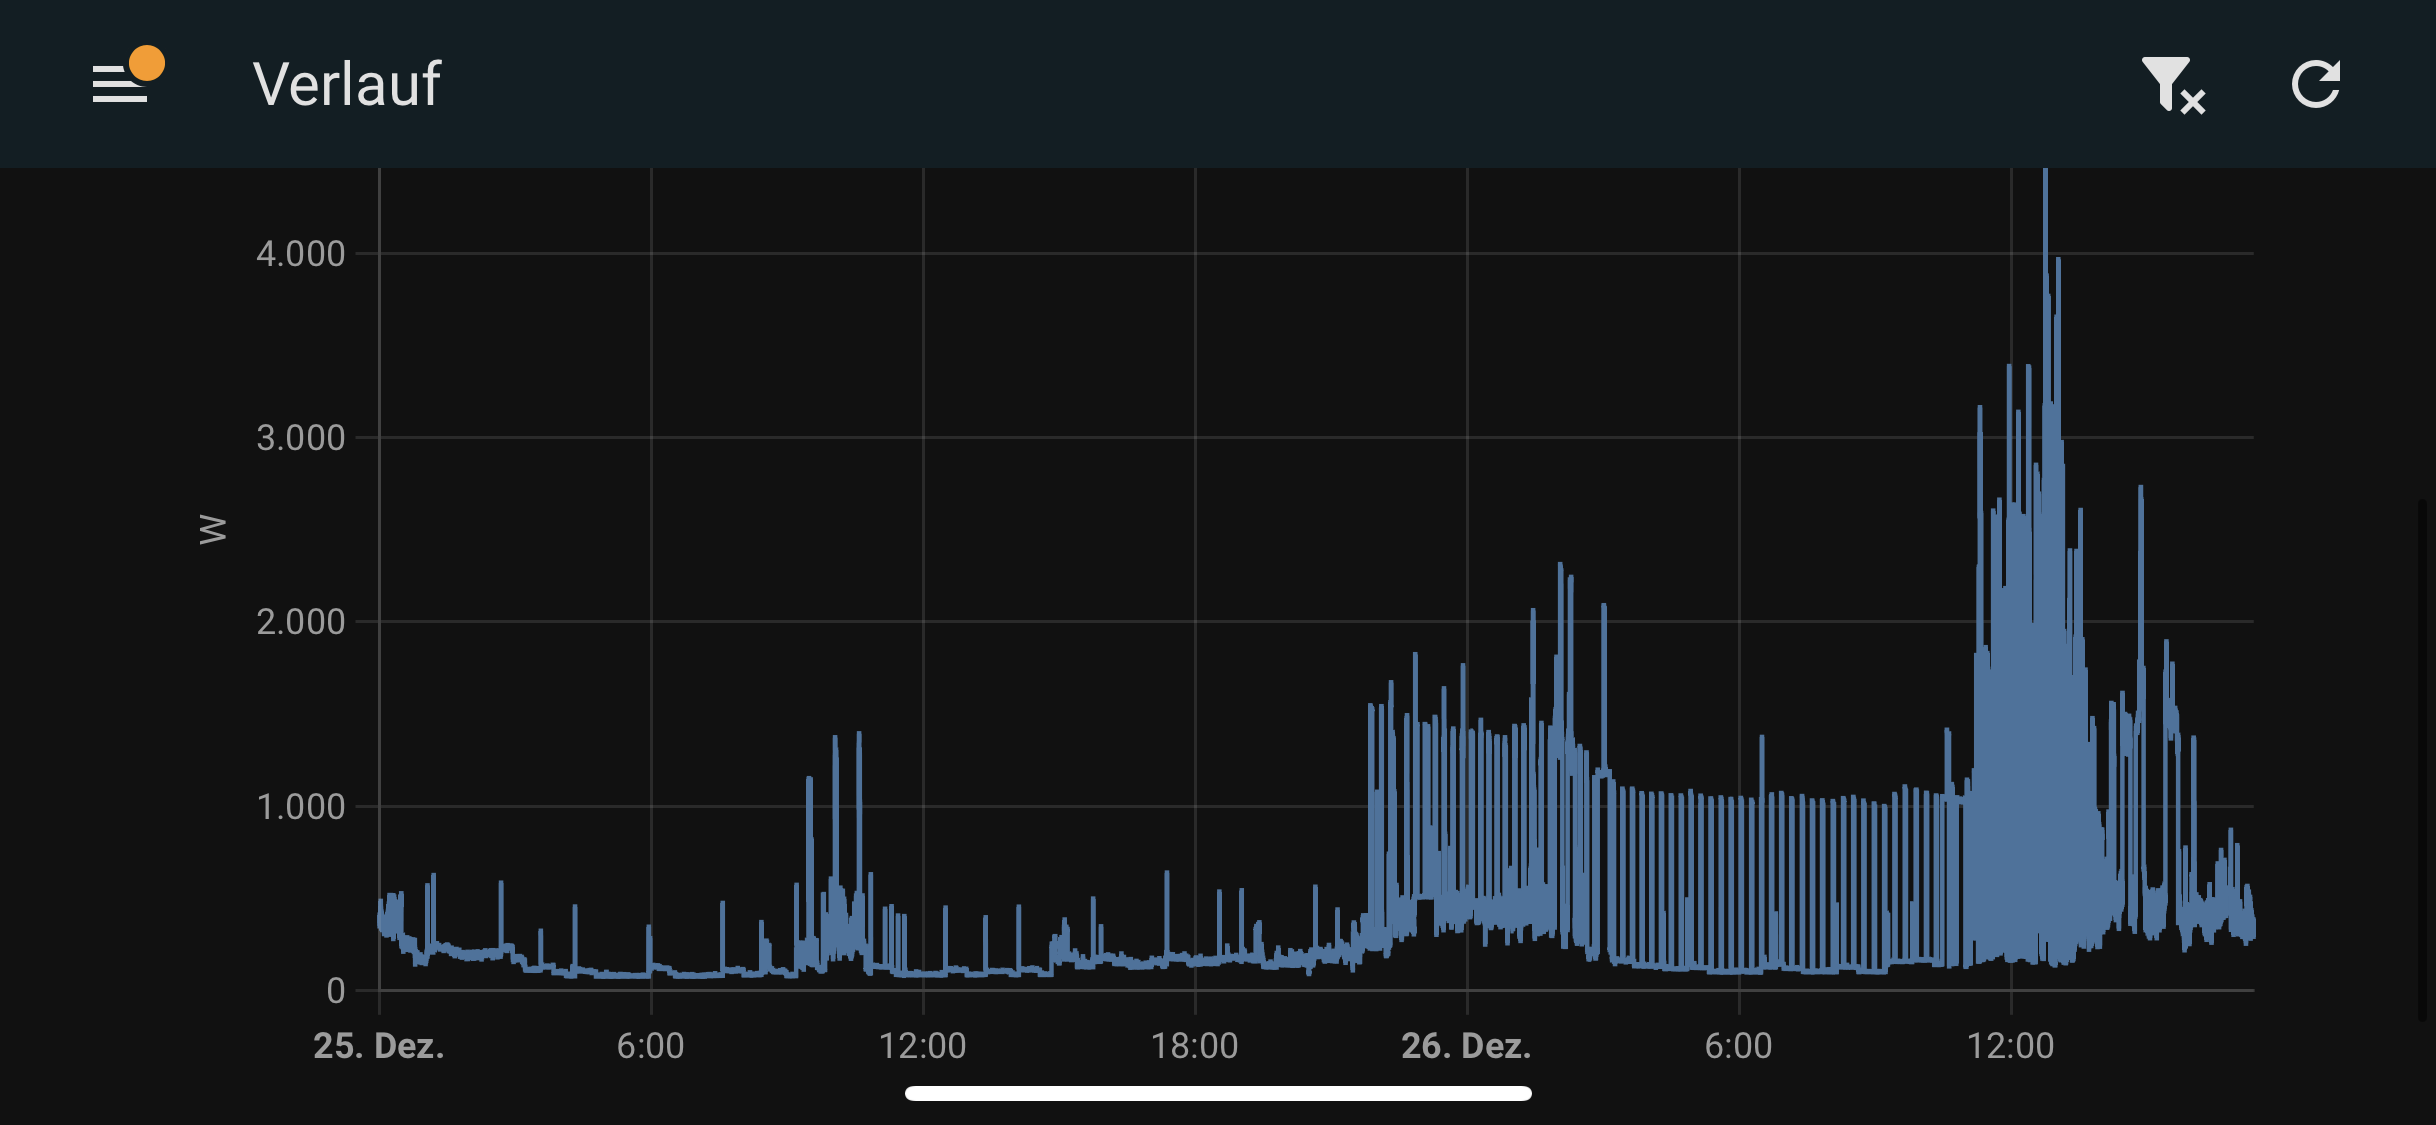Click the W unit axis label

(x=213, y=529)
